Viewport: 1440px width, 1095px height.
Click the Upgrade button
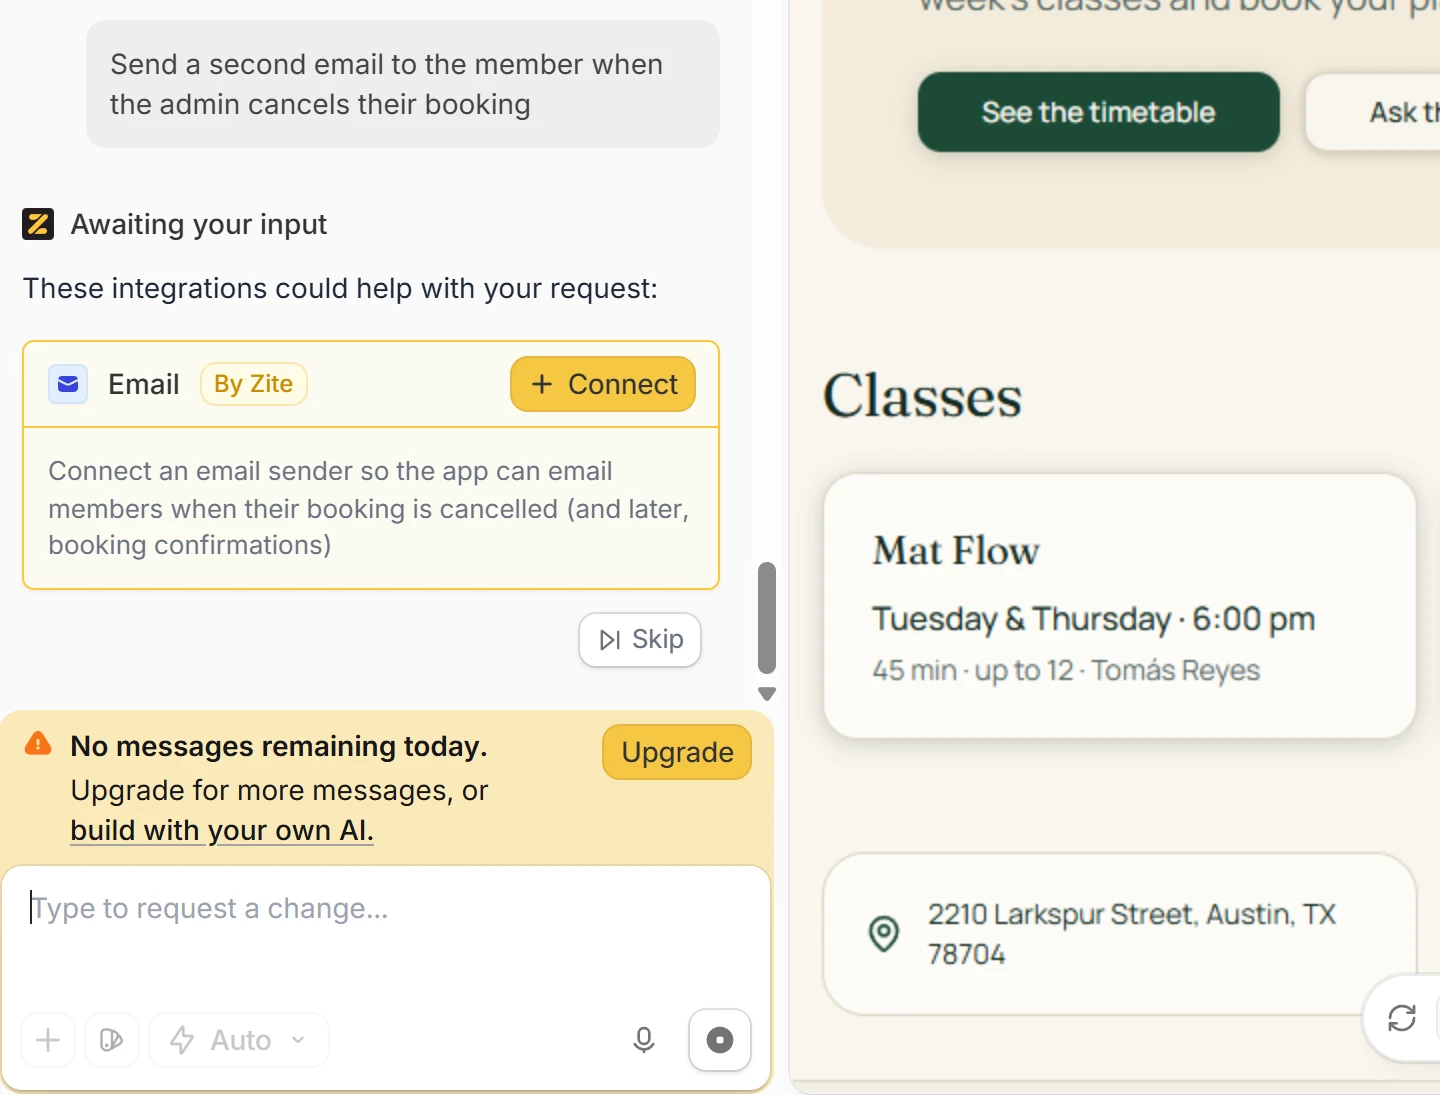tap(677, 752)
